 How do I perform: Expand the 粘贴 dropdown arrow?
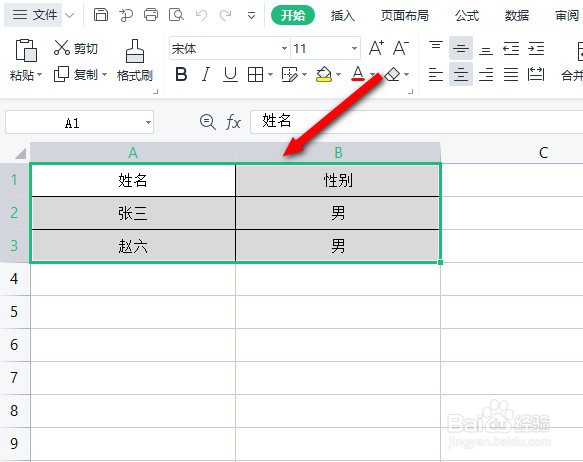pos(39,75)
